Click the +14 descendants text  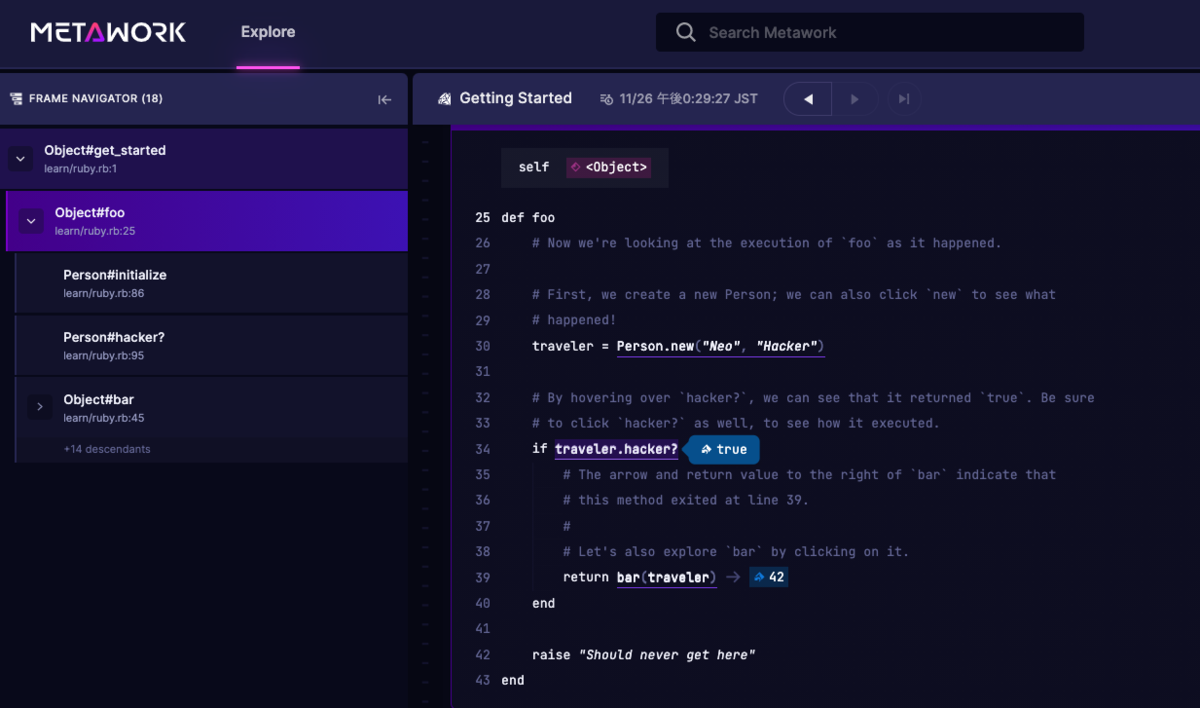click(107, 450)
